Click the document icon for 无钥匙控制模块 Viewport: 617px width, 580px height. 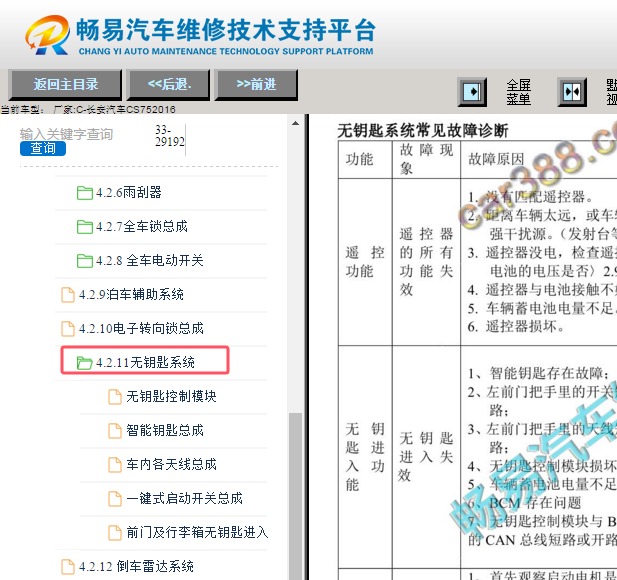115,397
